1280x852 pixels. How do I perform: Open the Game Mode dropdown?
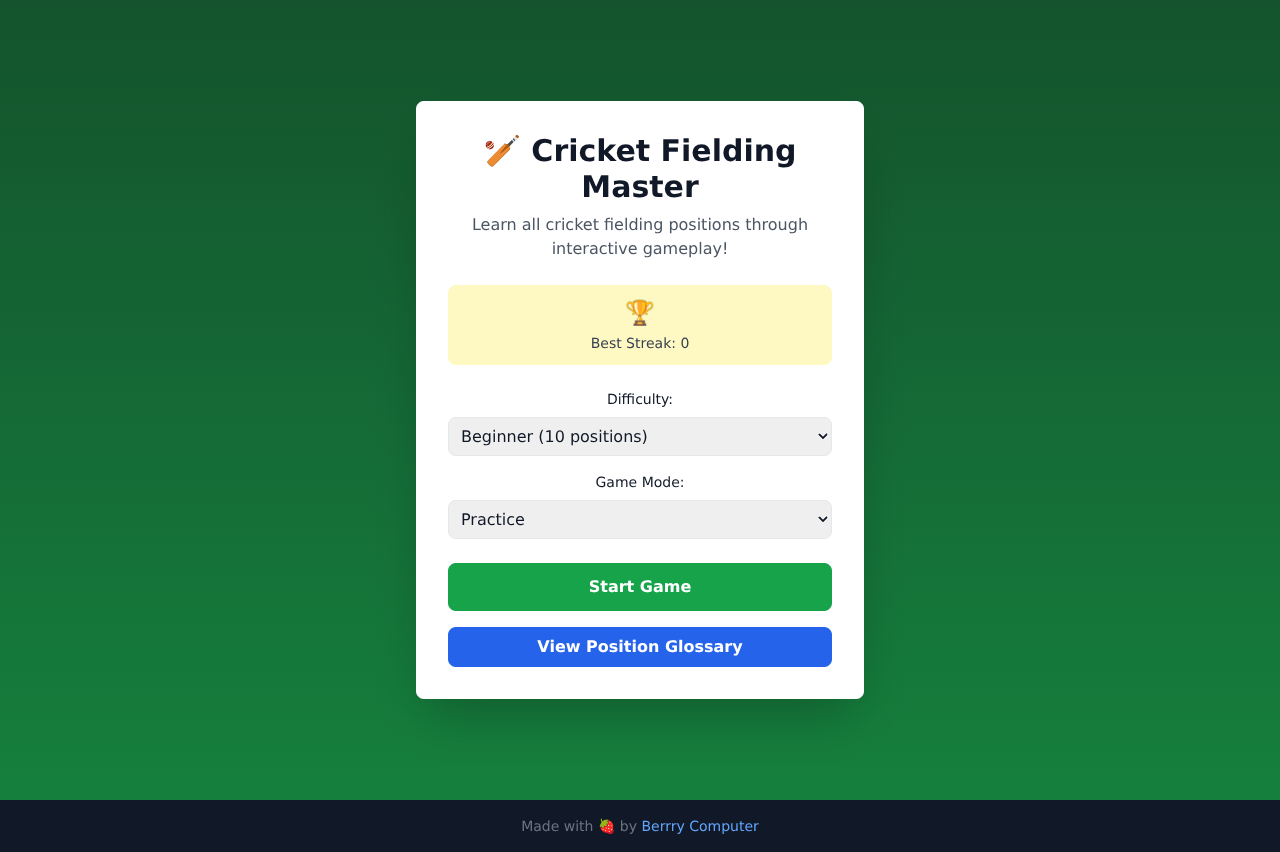pyautogui.click(x=639, y=519)
